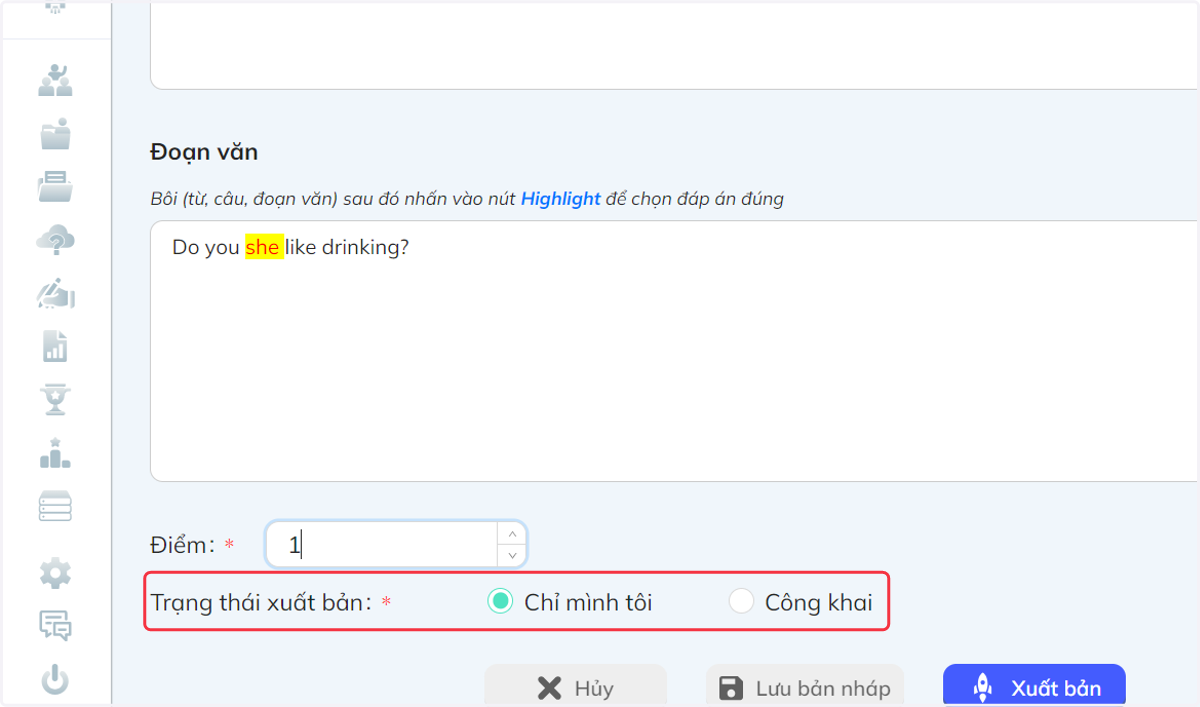The image size is (1200, 707).
Task: Click the highlighted word 'she'
Action: [x=264, y=247]
